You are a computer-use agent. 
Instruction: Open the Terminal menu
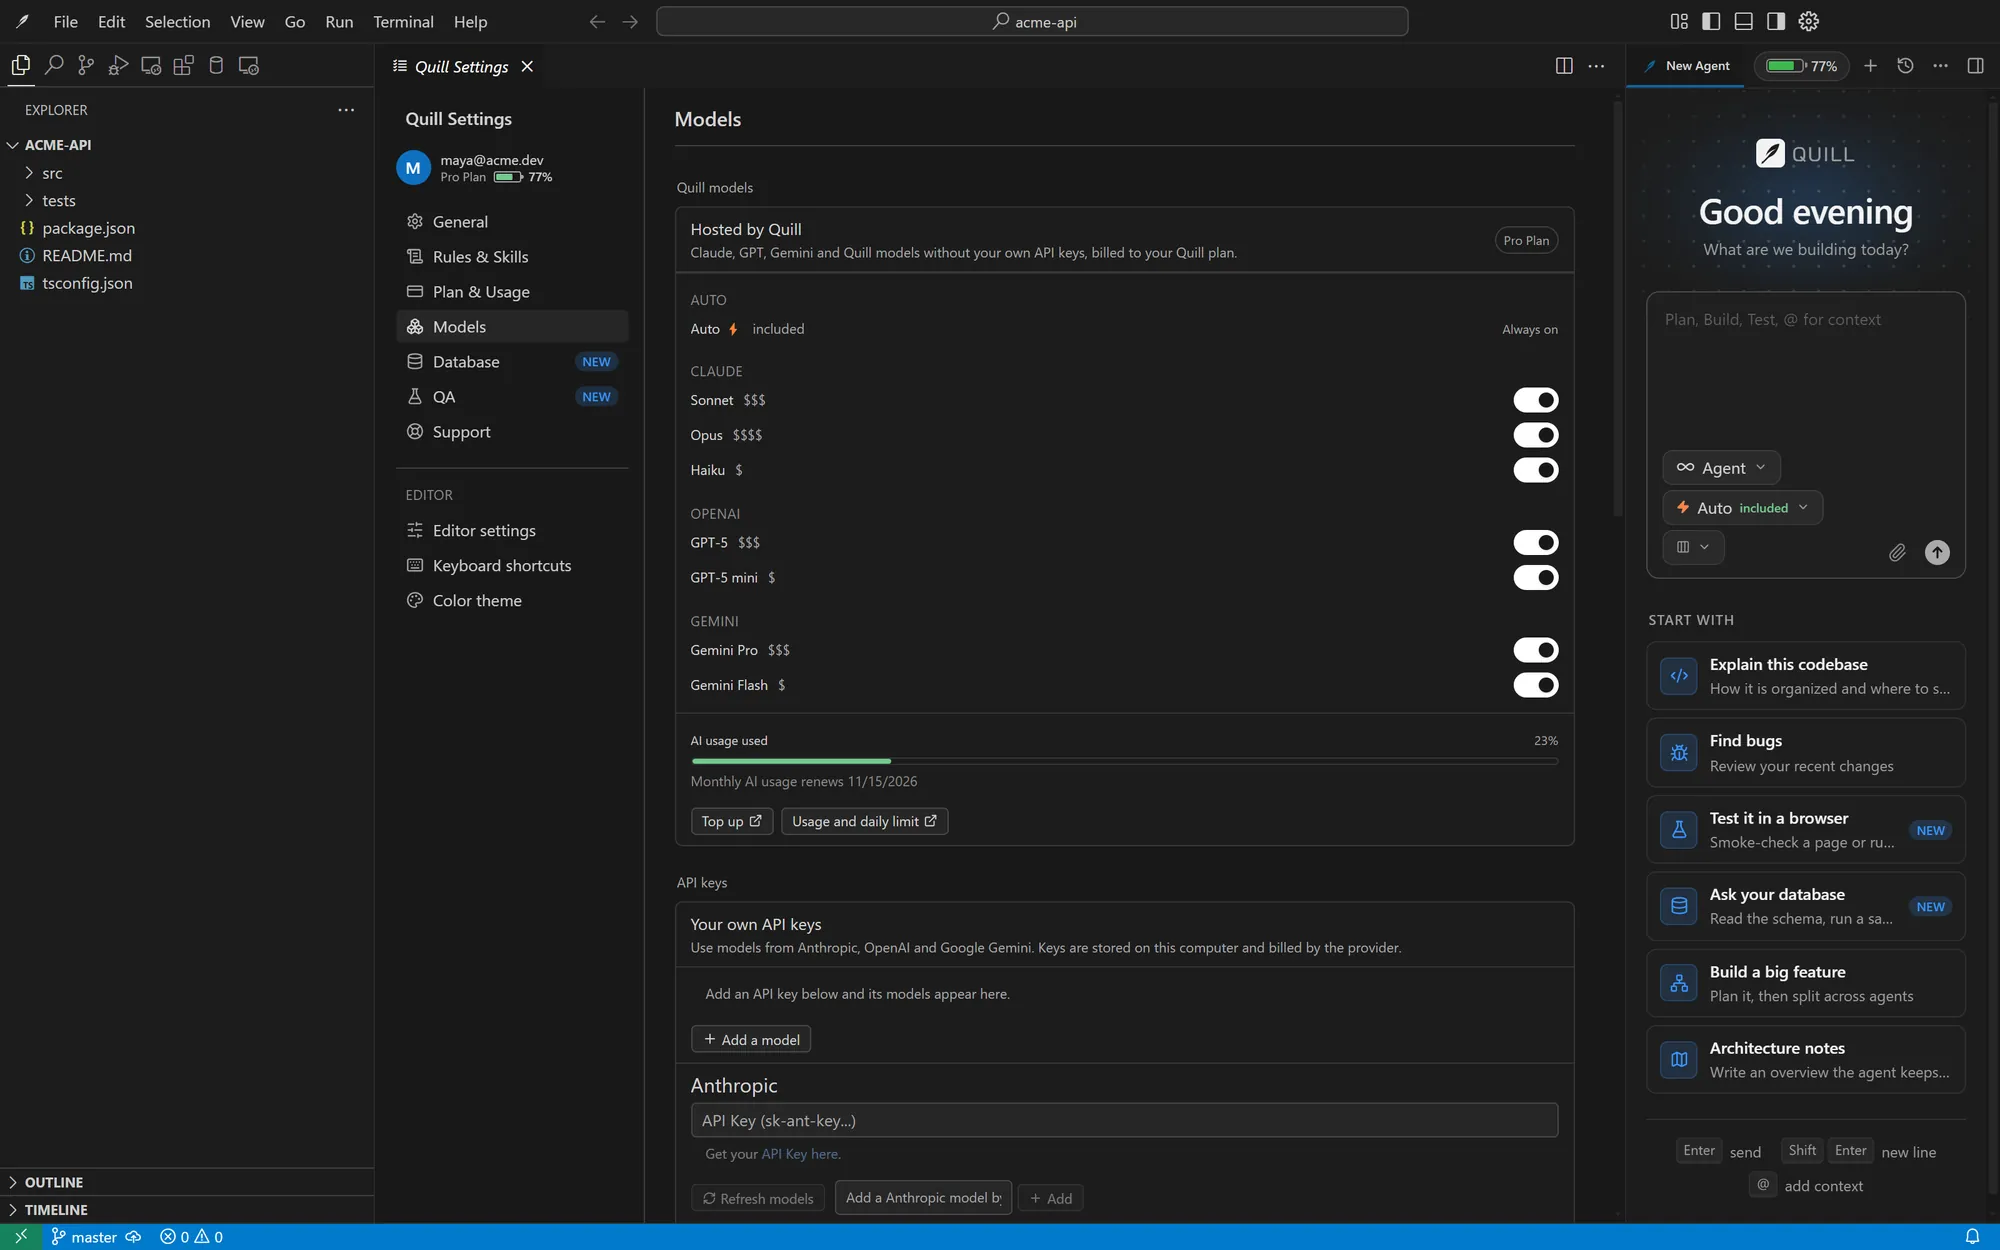point(403,22)
